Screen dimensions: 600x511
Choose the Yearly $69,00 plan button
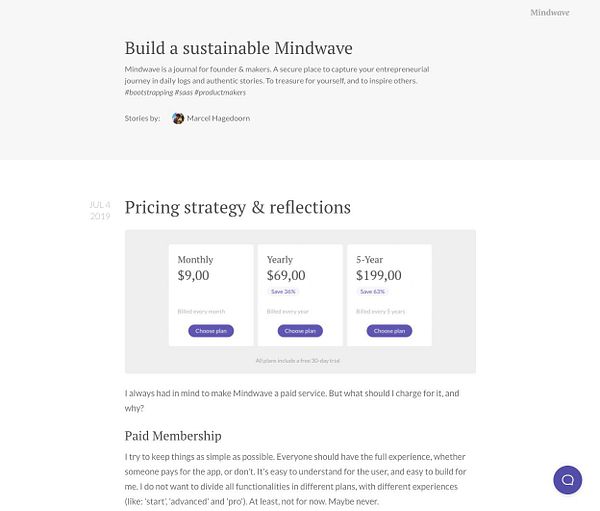(300, 331)
